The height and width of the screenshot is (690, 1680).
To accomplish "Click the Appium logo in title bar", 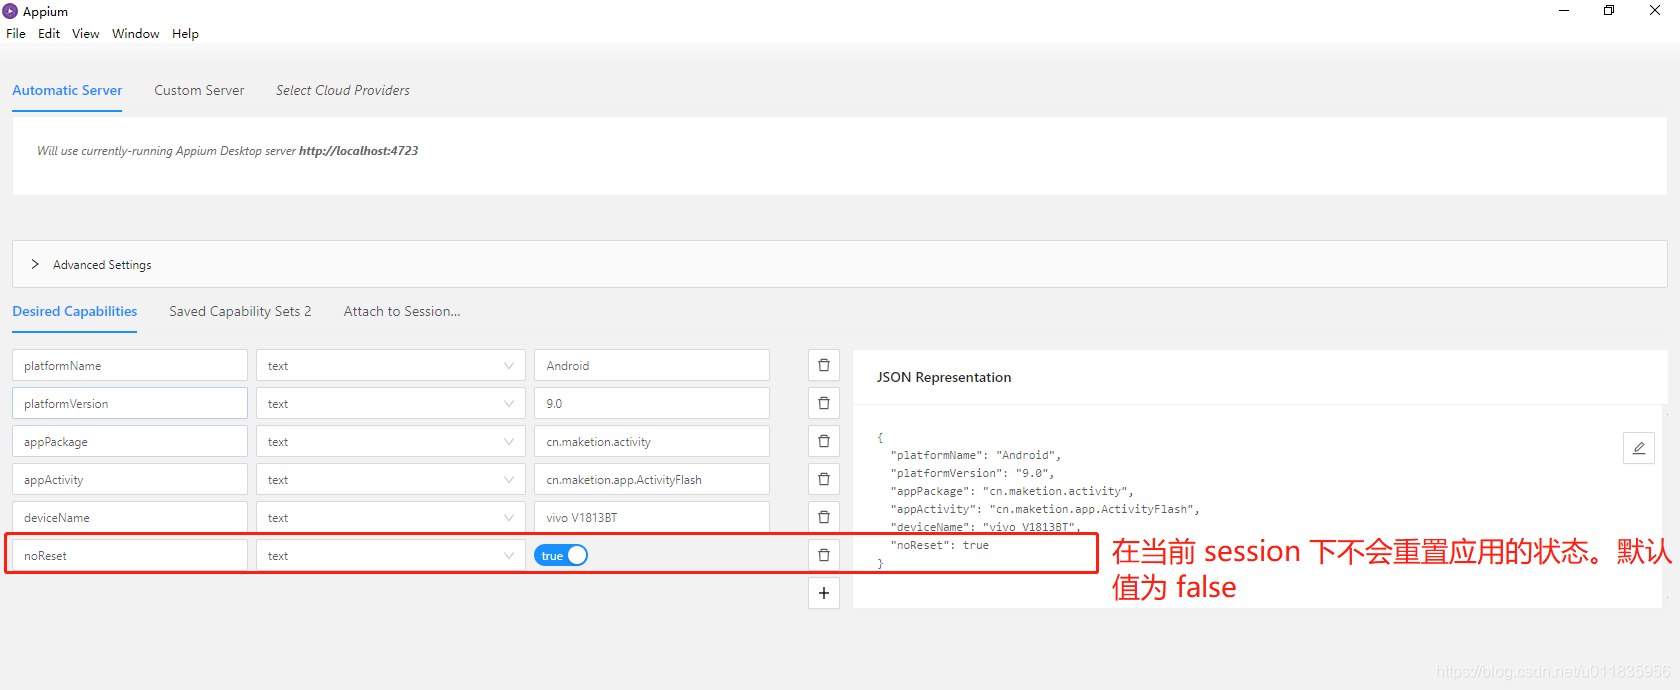I will point(10,11).
